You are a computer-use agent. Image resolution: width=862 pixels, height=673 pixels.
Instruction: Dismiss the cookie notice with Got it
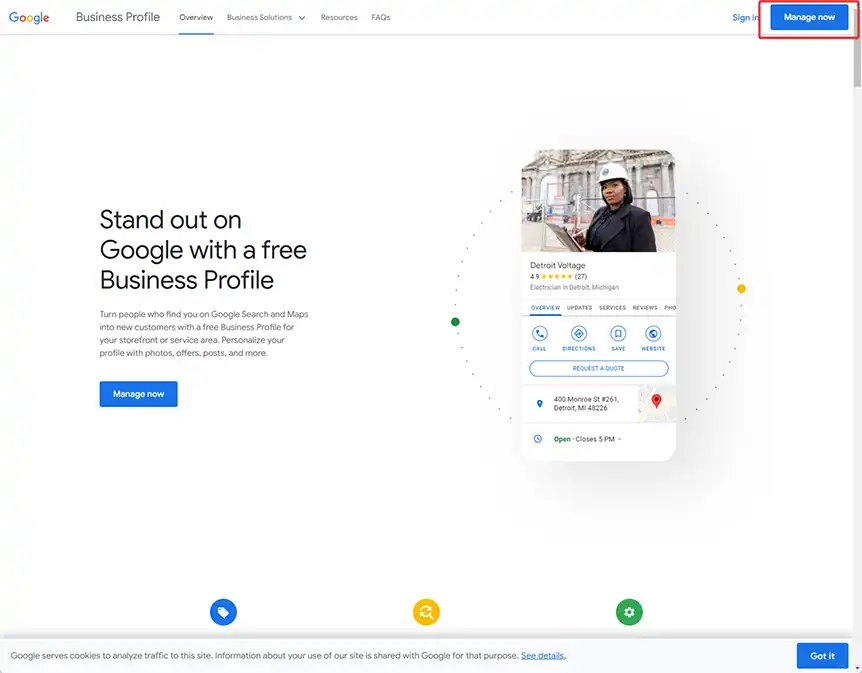tap(822, 655)
